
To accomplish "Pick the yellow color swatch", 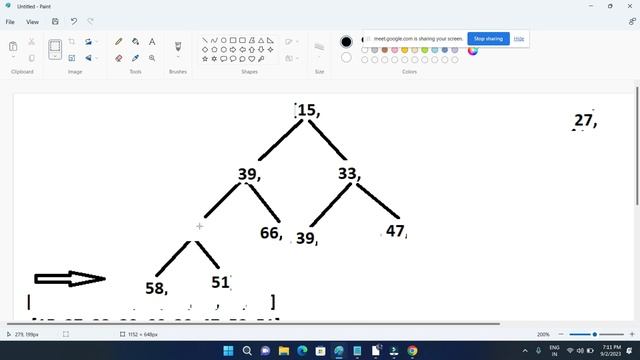I will tap(404, 50).
